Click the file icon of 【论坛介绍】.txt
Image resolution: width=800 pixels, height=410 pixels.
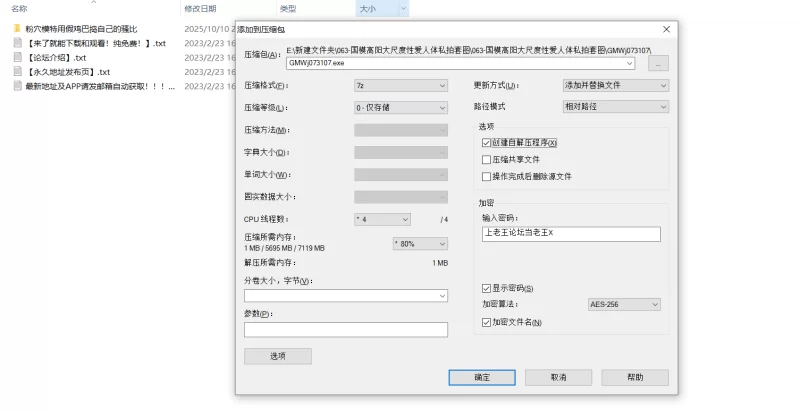click(x=17, y=57)
